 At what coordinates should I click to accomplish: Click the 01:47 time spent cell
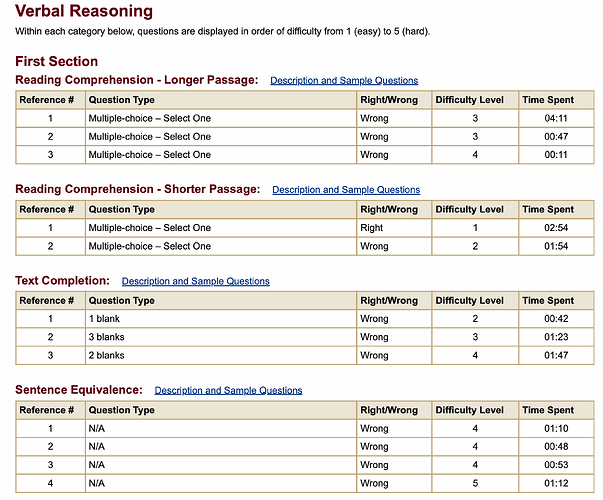tap(557, 355)
